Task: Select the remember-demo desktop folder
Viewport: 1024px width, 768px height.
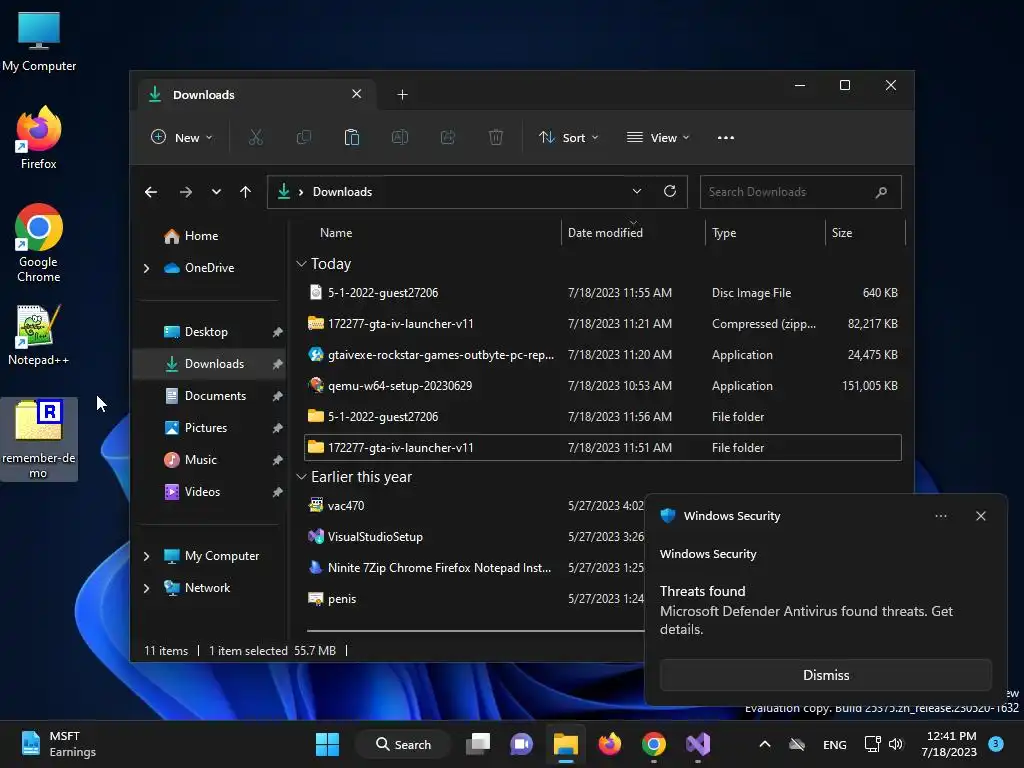Action: (x=39, y=440)
